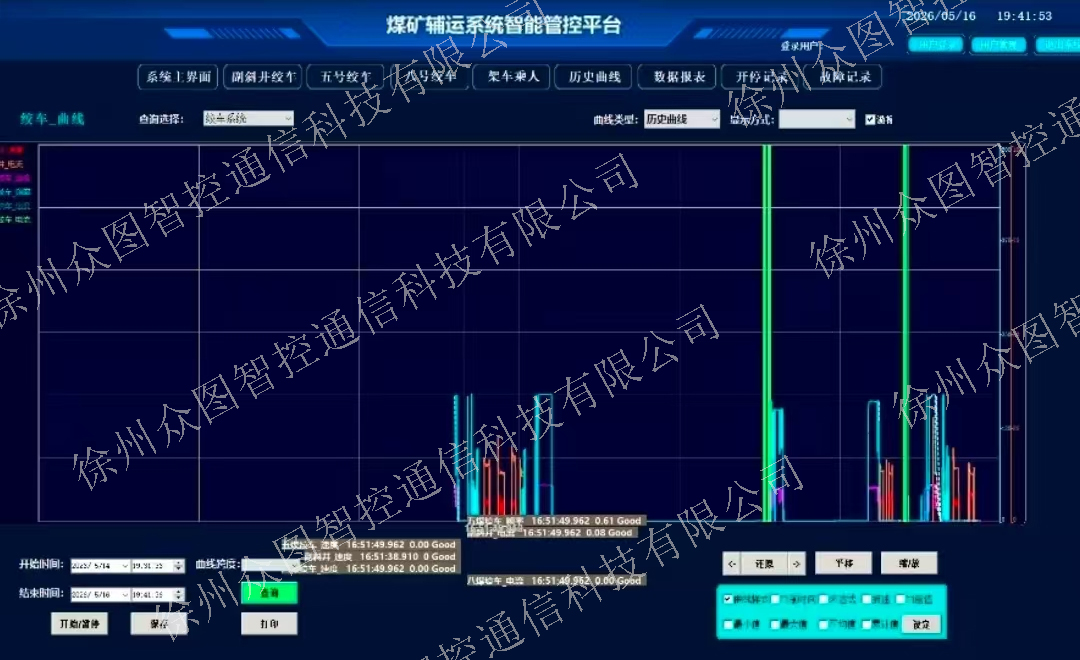Click the red legend entry of curve legend

pyautogui.click(x=12, y=150)
